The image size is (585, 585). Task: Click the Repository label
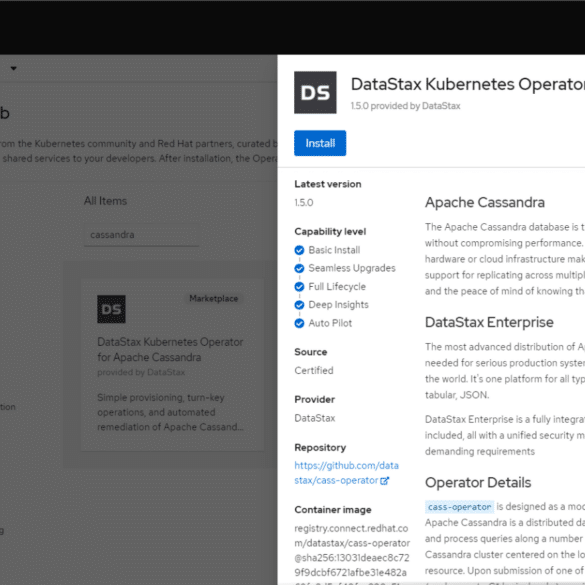pos(320,447)
